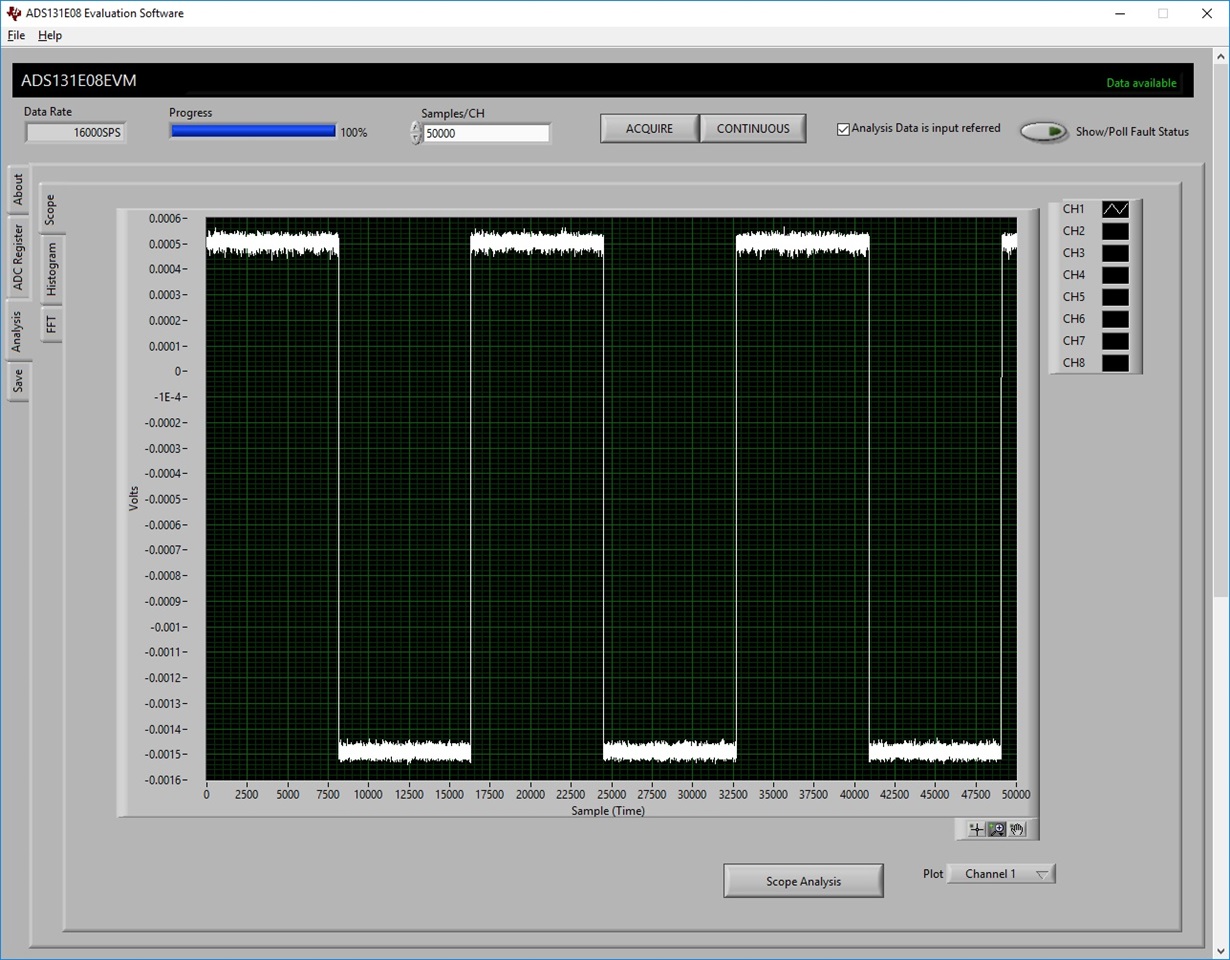Click the blue Progress bar
This screenshot has height=960, width=1230.
(x=253, y=130)
